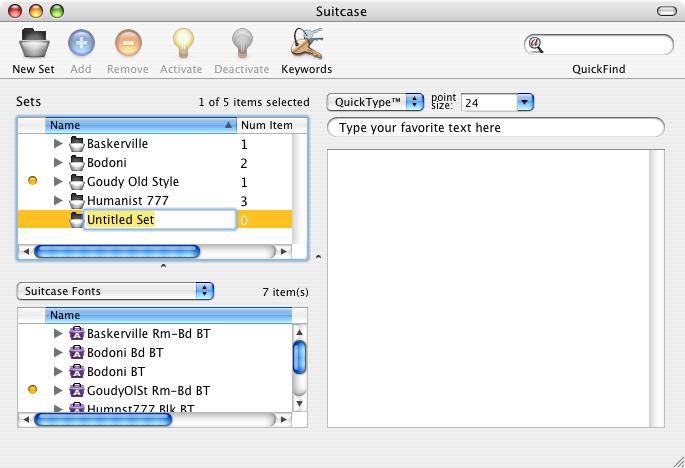Expand the Bodoni Bd BT font
The width and height of the screenshot is (685, 468).
[x=58, y=352]
